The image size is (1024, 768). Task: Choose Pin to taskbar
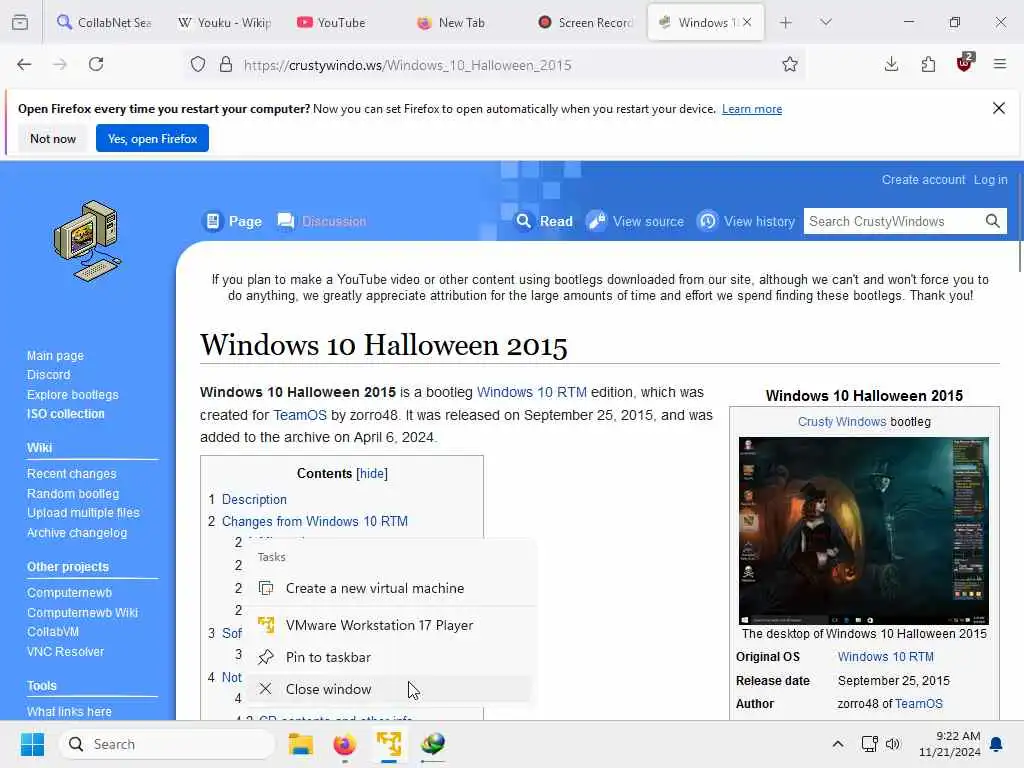391,657
